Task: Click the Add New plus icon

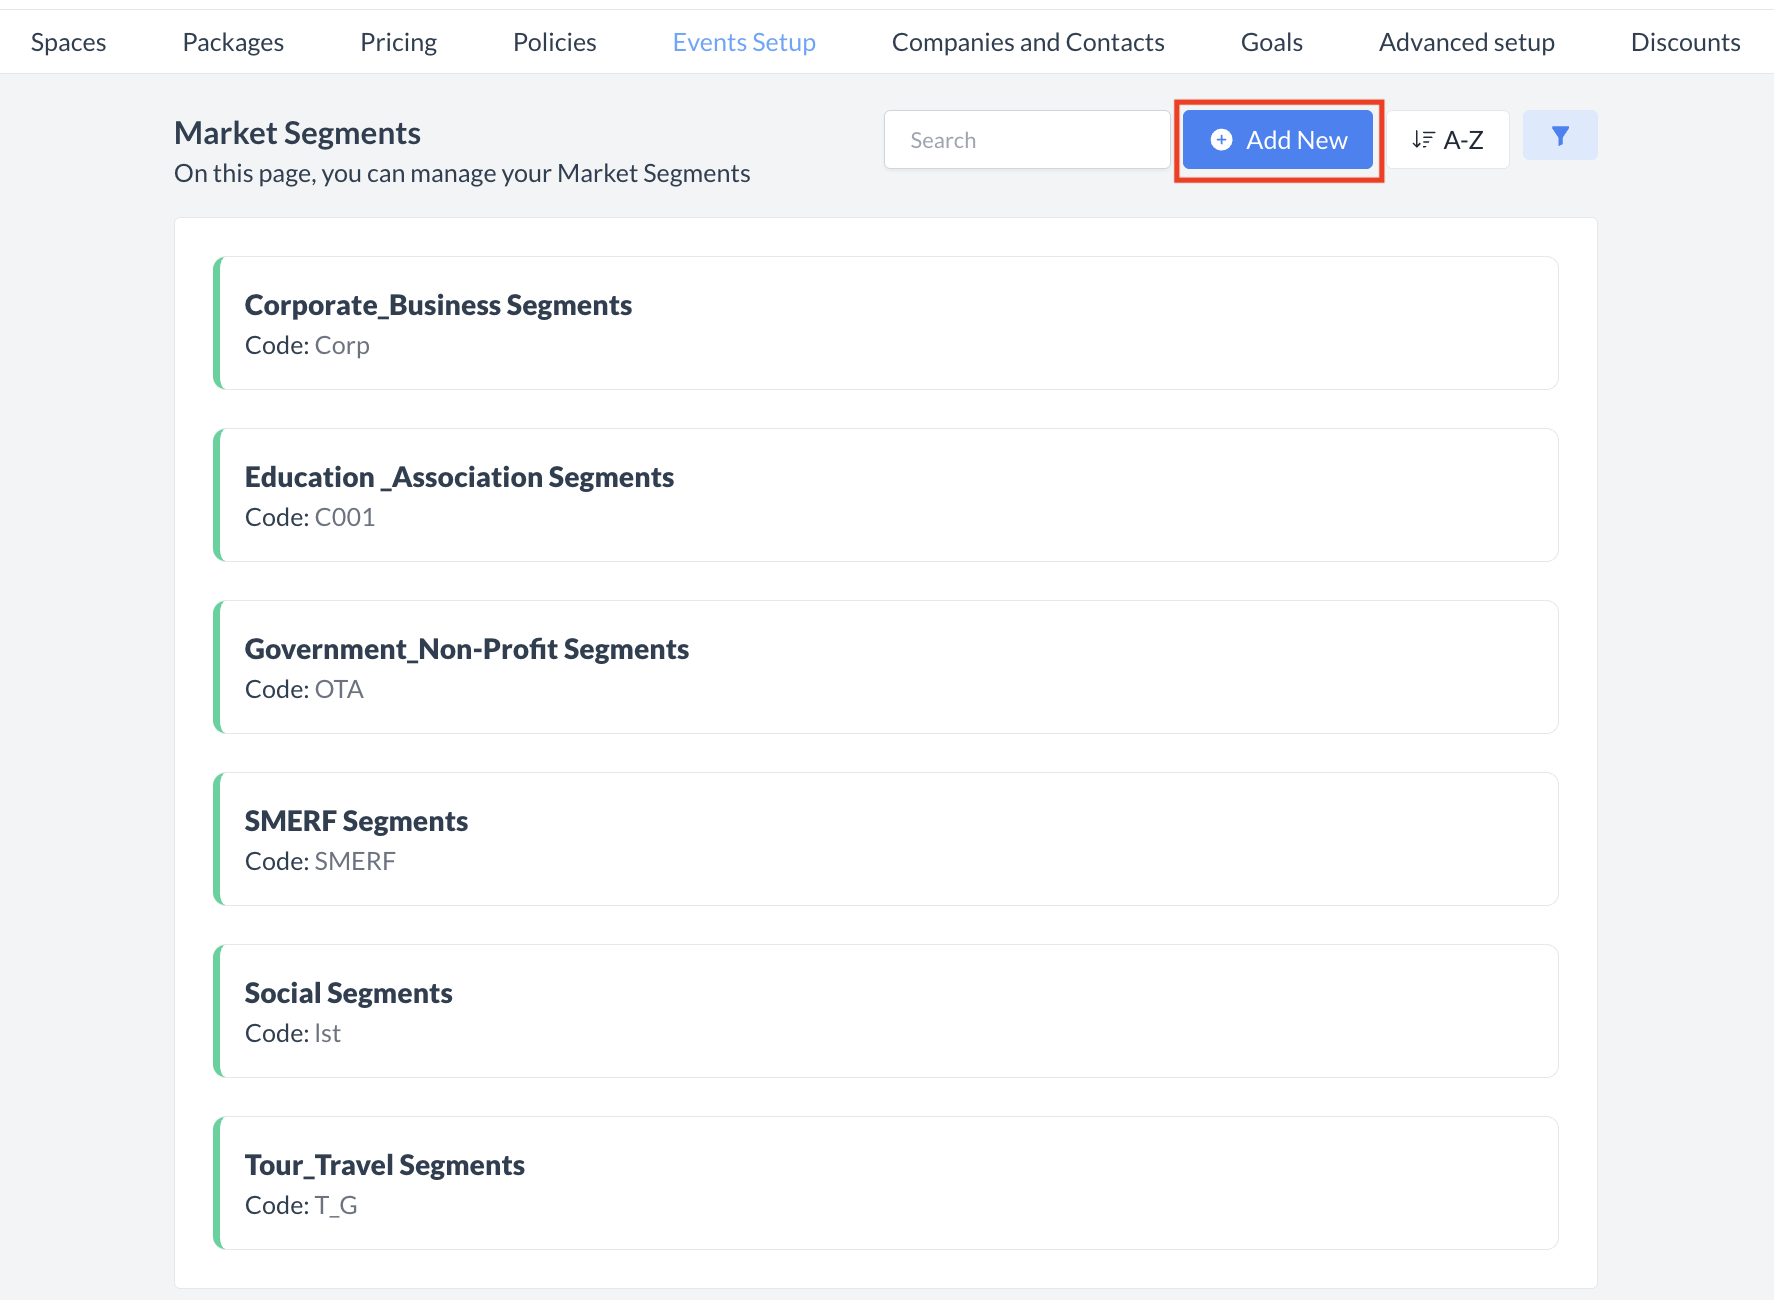Action: coord(1221,140)
